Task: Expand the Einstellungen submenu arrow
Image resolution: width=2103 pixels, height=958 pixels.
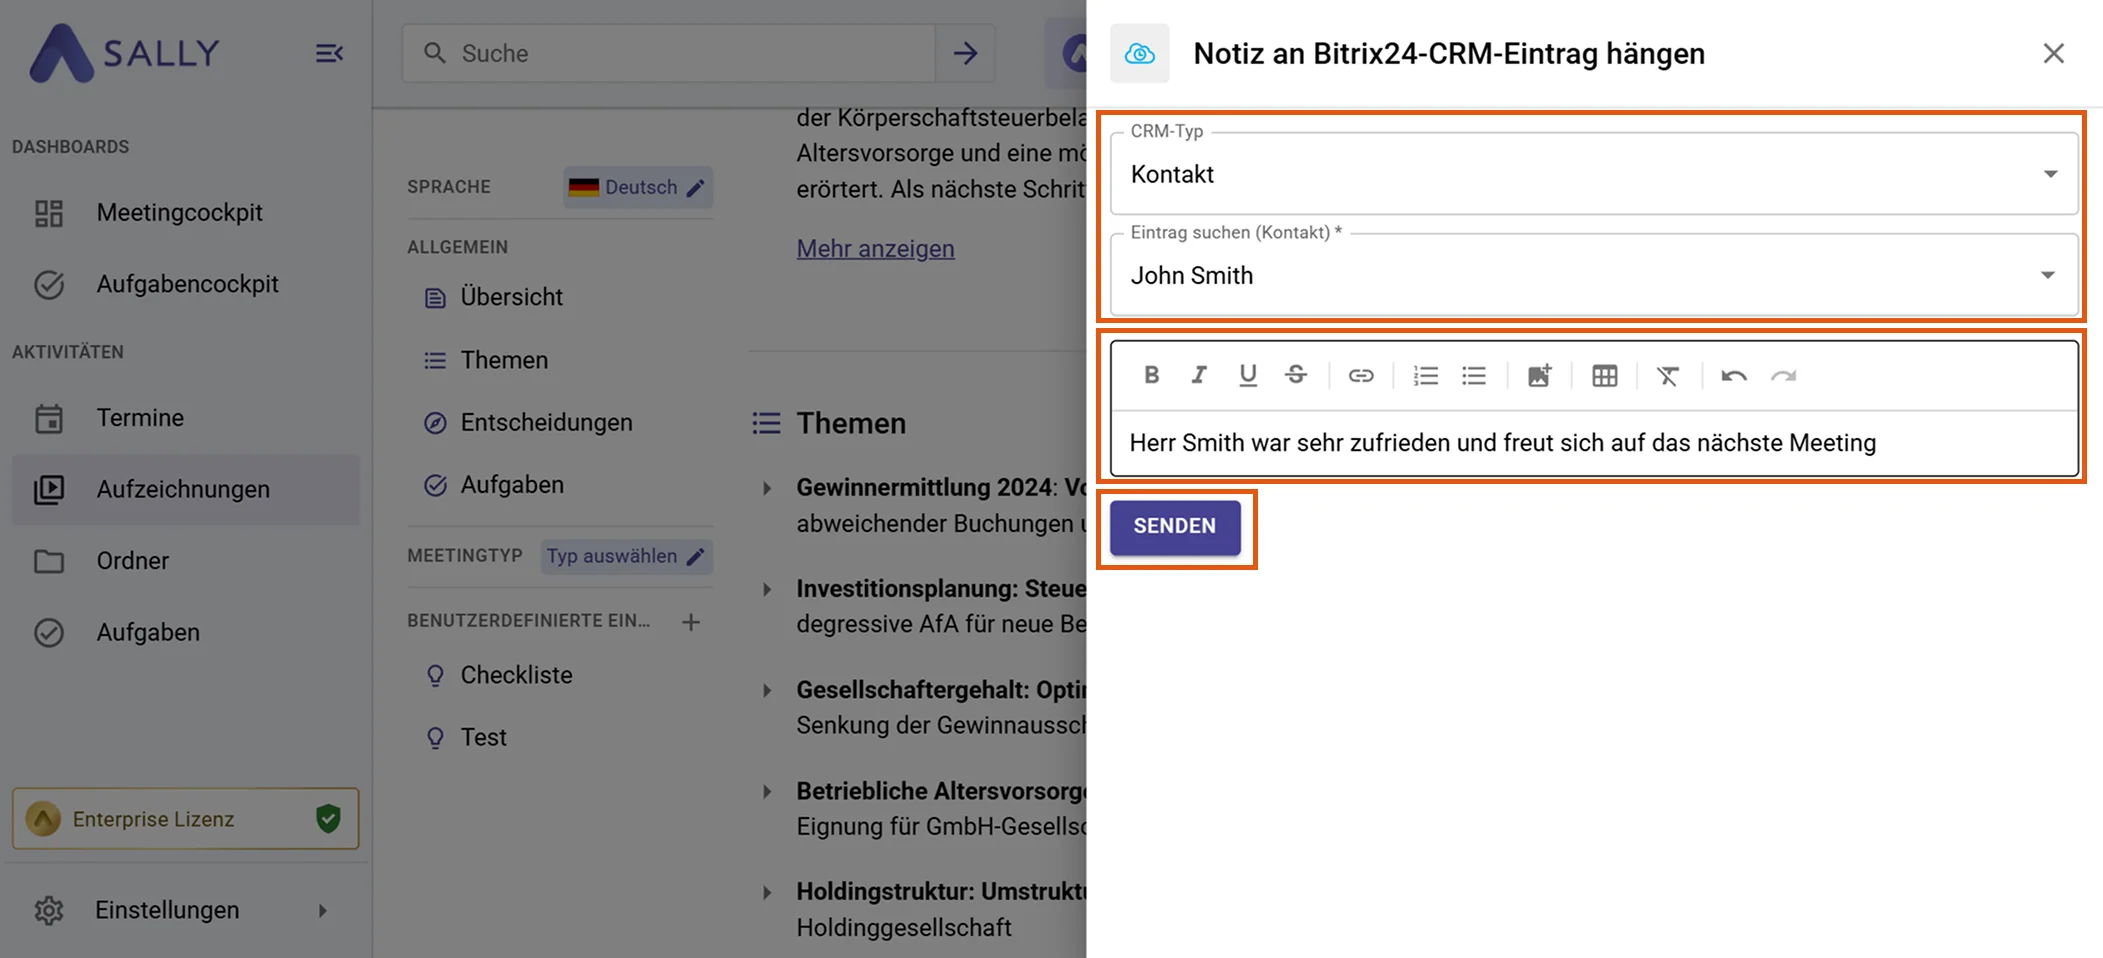Action: (322, 910)
